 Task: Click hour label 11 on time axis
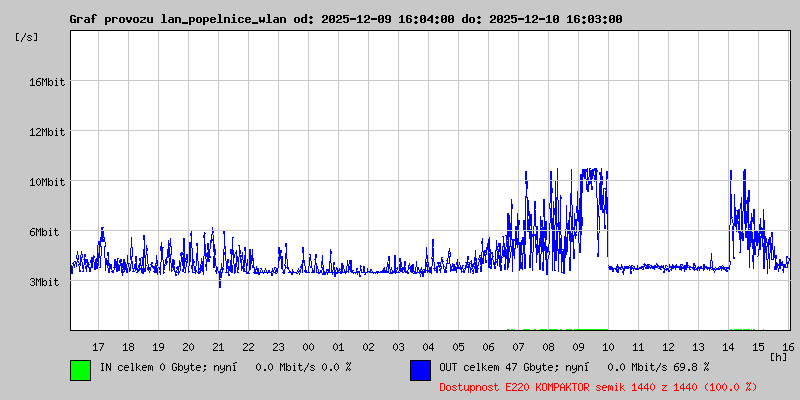638,347
